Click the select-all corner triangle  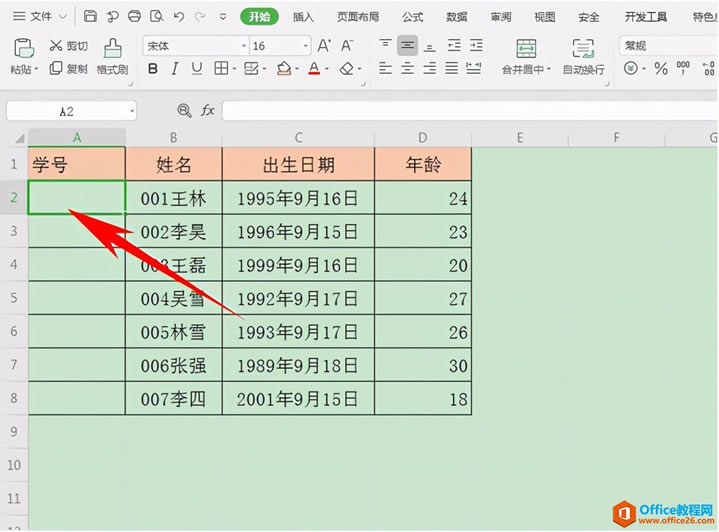point(19,138)
